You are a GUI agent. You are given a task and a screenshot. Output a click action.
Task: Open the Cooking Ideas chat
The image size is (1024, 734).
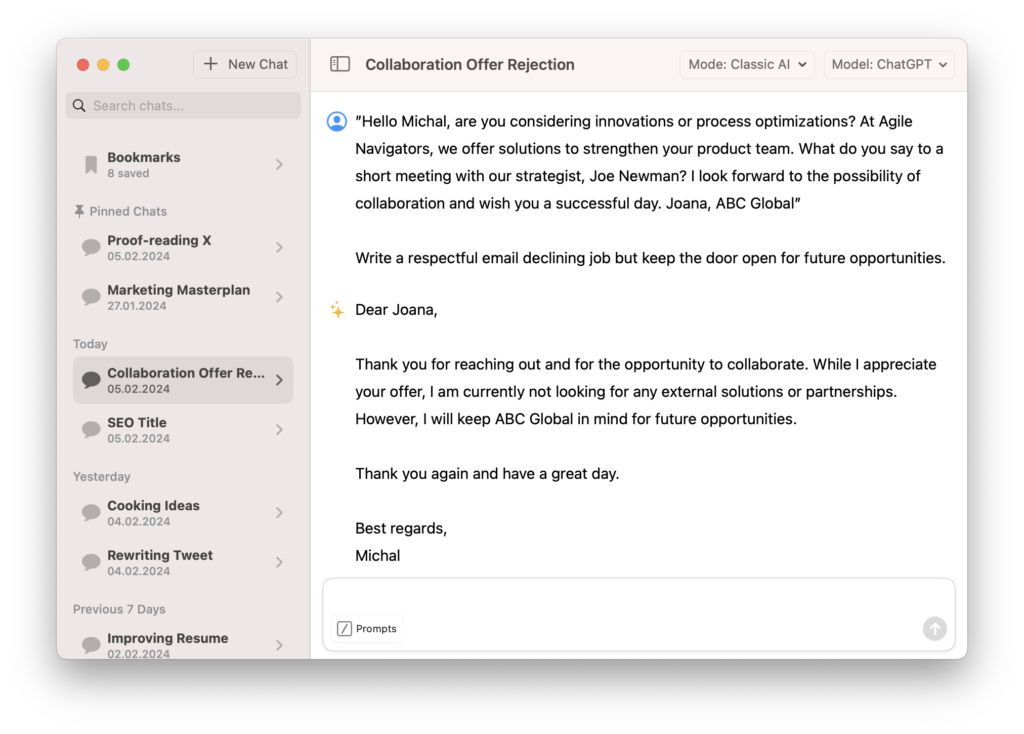(183, 513)
